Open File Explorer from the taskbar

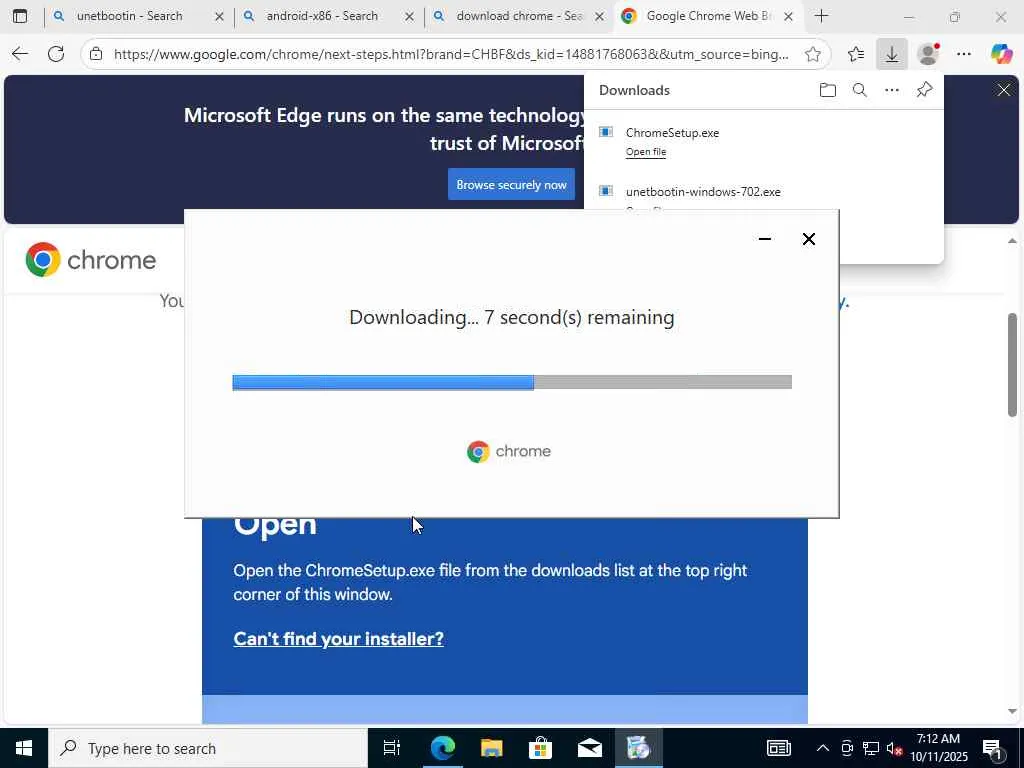pyautogui.click(x=491, y=748)
